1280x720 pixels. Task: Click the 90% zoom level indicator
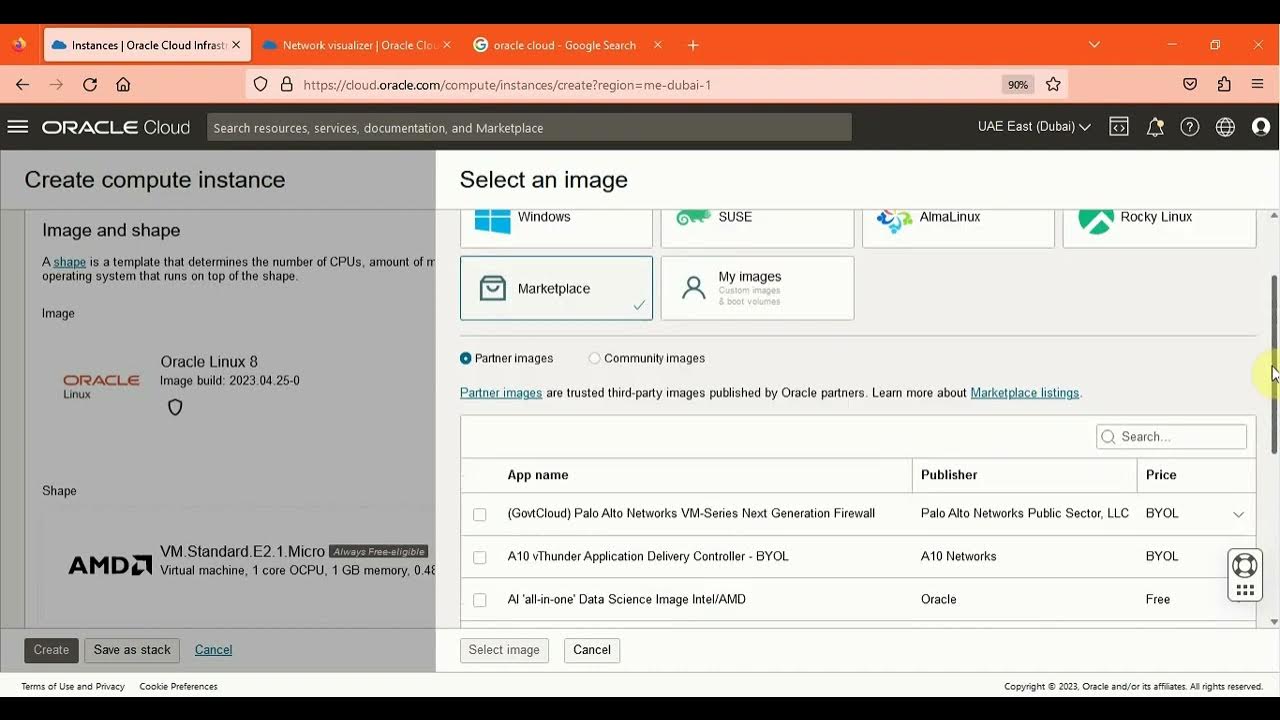(x=1018, y=85)
